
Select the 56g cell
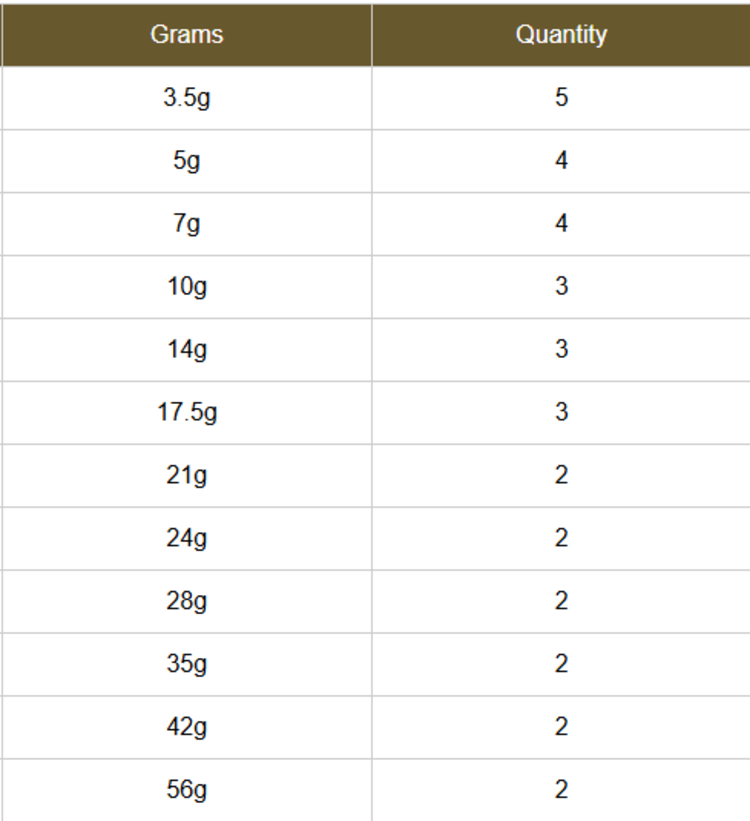click(187, 791)
